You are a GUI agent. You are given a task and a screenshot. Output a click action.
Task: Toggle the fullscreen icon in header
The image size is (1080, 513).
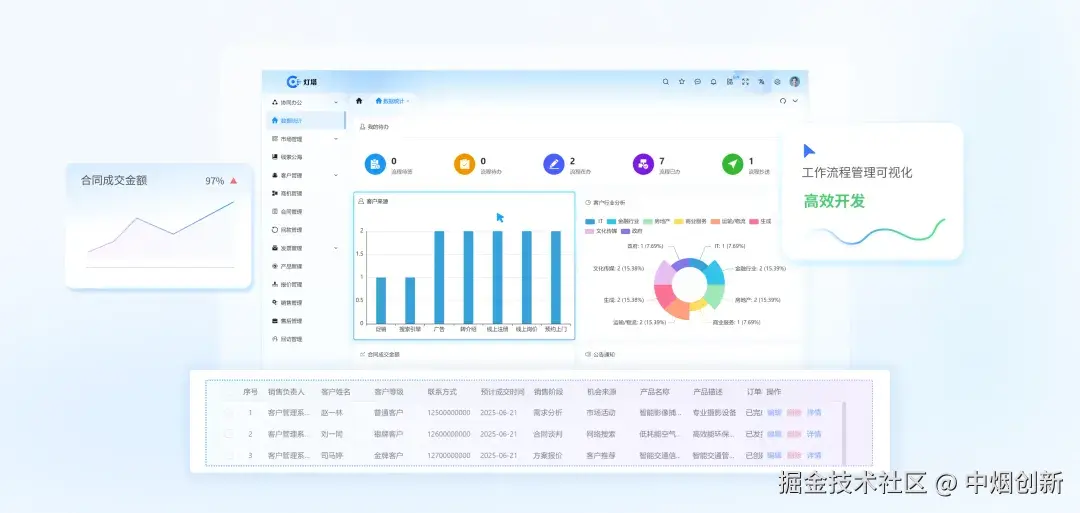[745, 81]
